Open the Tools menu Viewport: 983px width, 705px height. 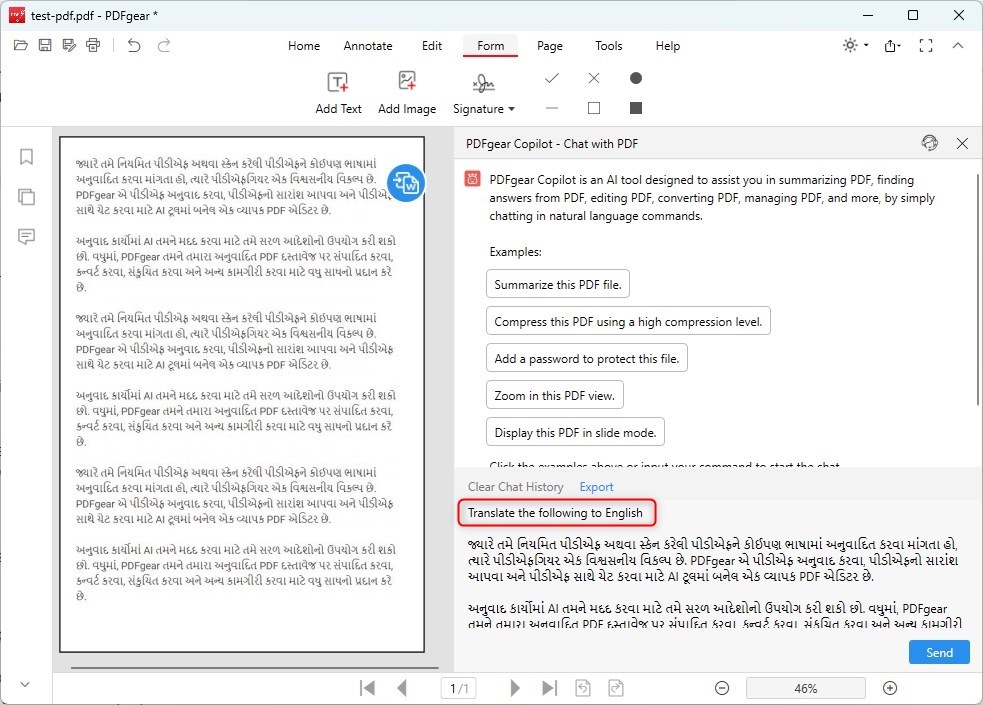pyautogui.click(x=609, y=45)
